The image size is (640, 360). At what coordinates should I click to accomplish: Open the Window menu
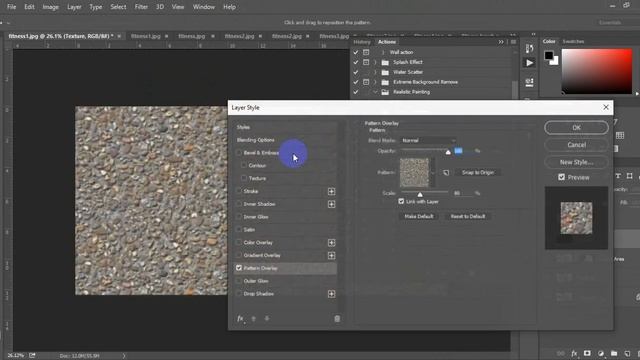[204, 7]
